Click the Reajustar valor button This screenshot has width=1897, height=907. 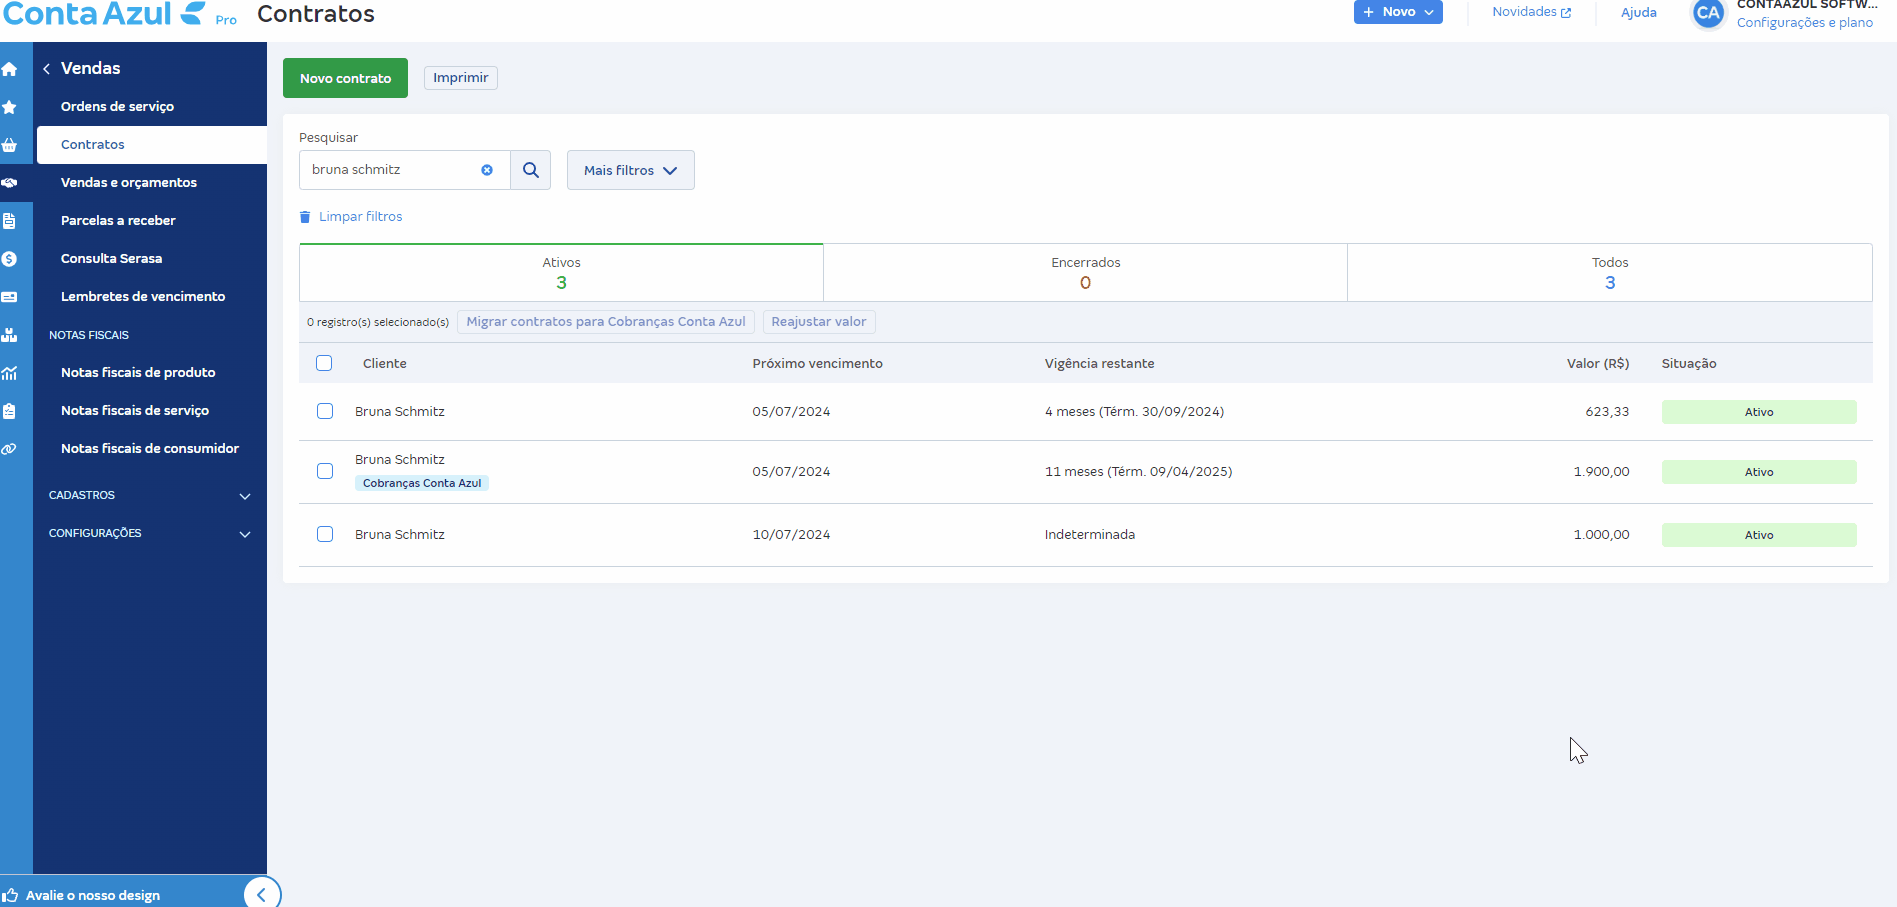coord(819,322)
